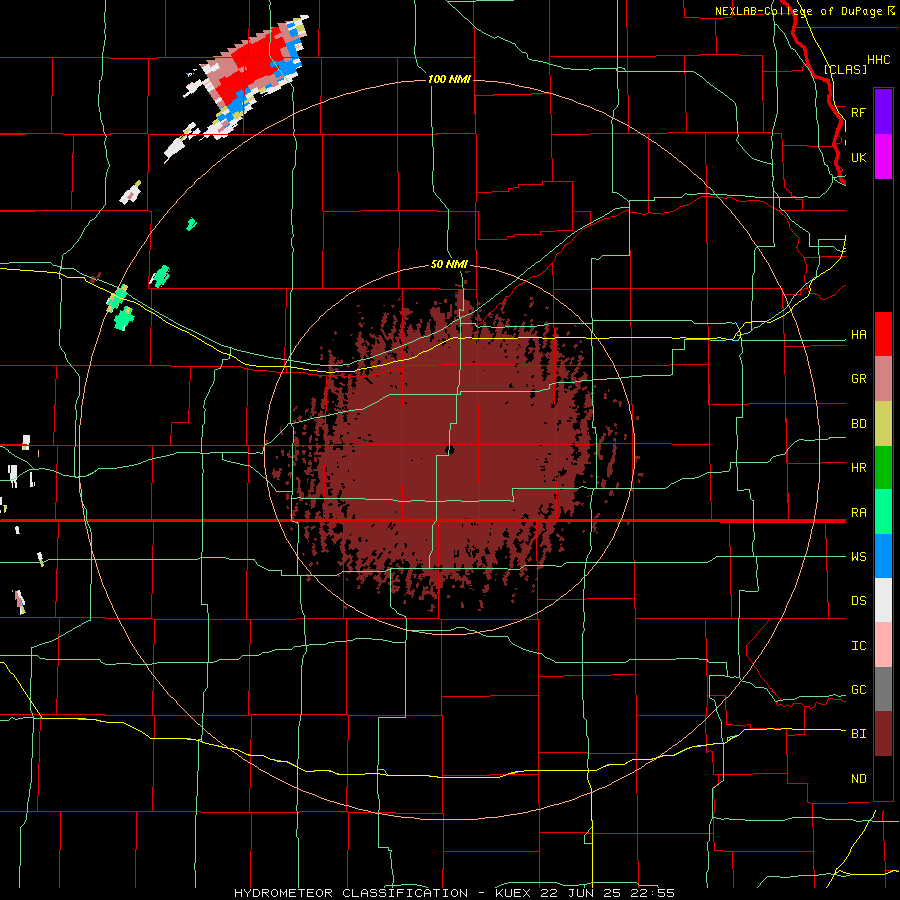Click the 'GR' legend label
Screen dimensions: 900x900
pyautogui.click(x=858, y=378)
